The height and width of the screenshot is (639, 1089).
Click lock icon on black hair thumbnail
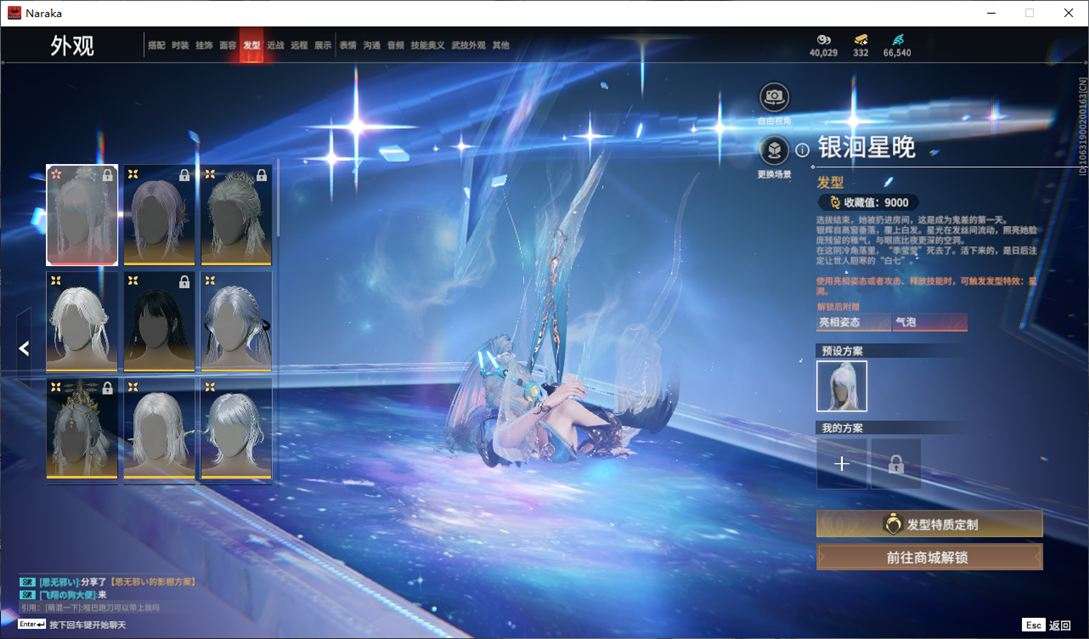pyautogui.click(x=184, y=282)
